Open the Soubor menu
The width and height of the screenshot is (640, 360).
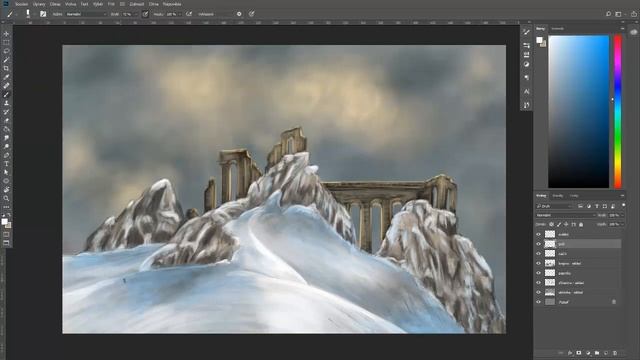pos(21,4)
